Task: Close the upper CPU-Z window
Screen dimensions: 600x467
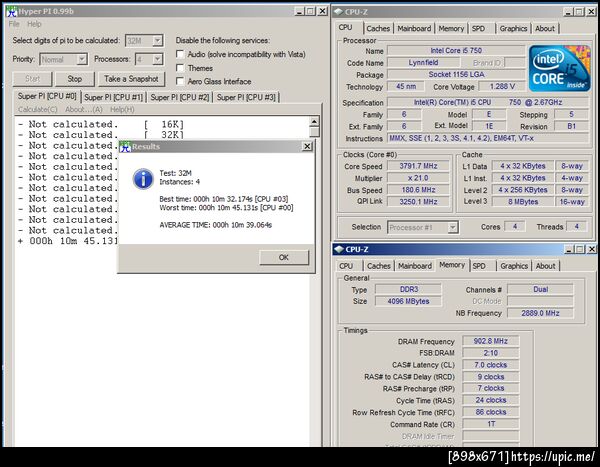Action: point(592,12)
